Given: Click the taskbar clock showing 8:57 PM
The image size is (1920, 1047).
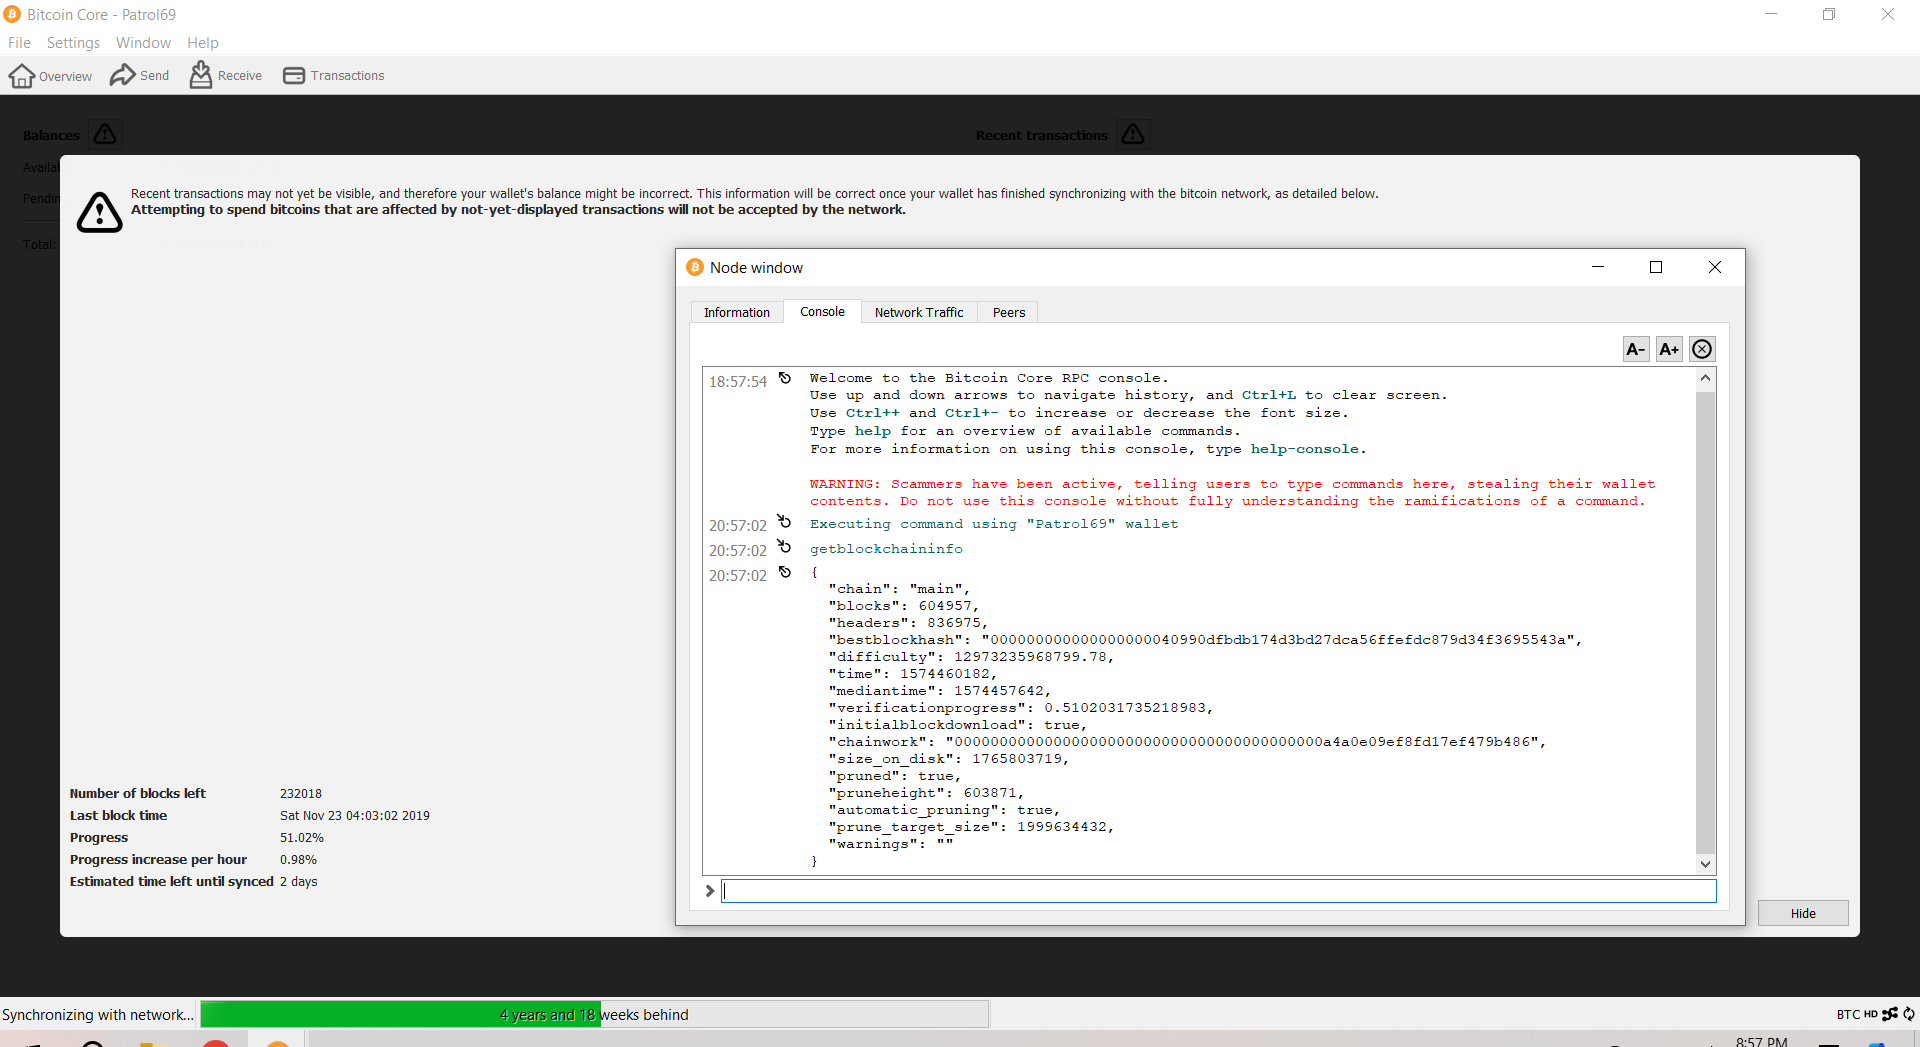Looking at the screenshot, I should click(x=1761, y=1041).
